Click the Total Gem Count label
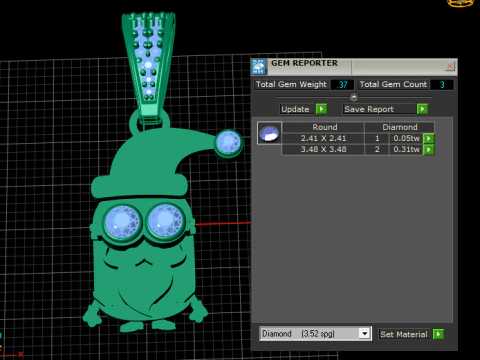Screen dimensions: 480x360 tap(393, 84)
